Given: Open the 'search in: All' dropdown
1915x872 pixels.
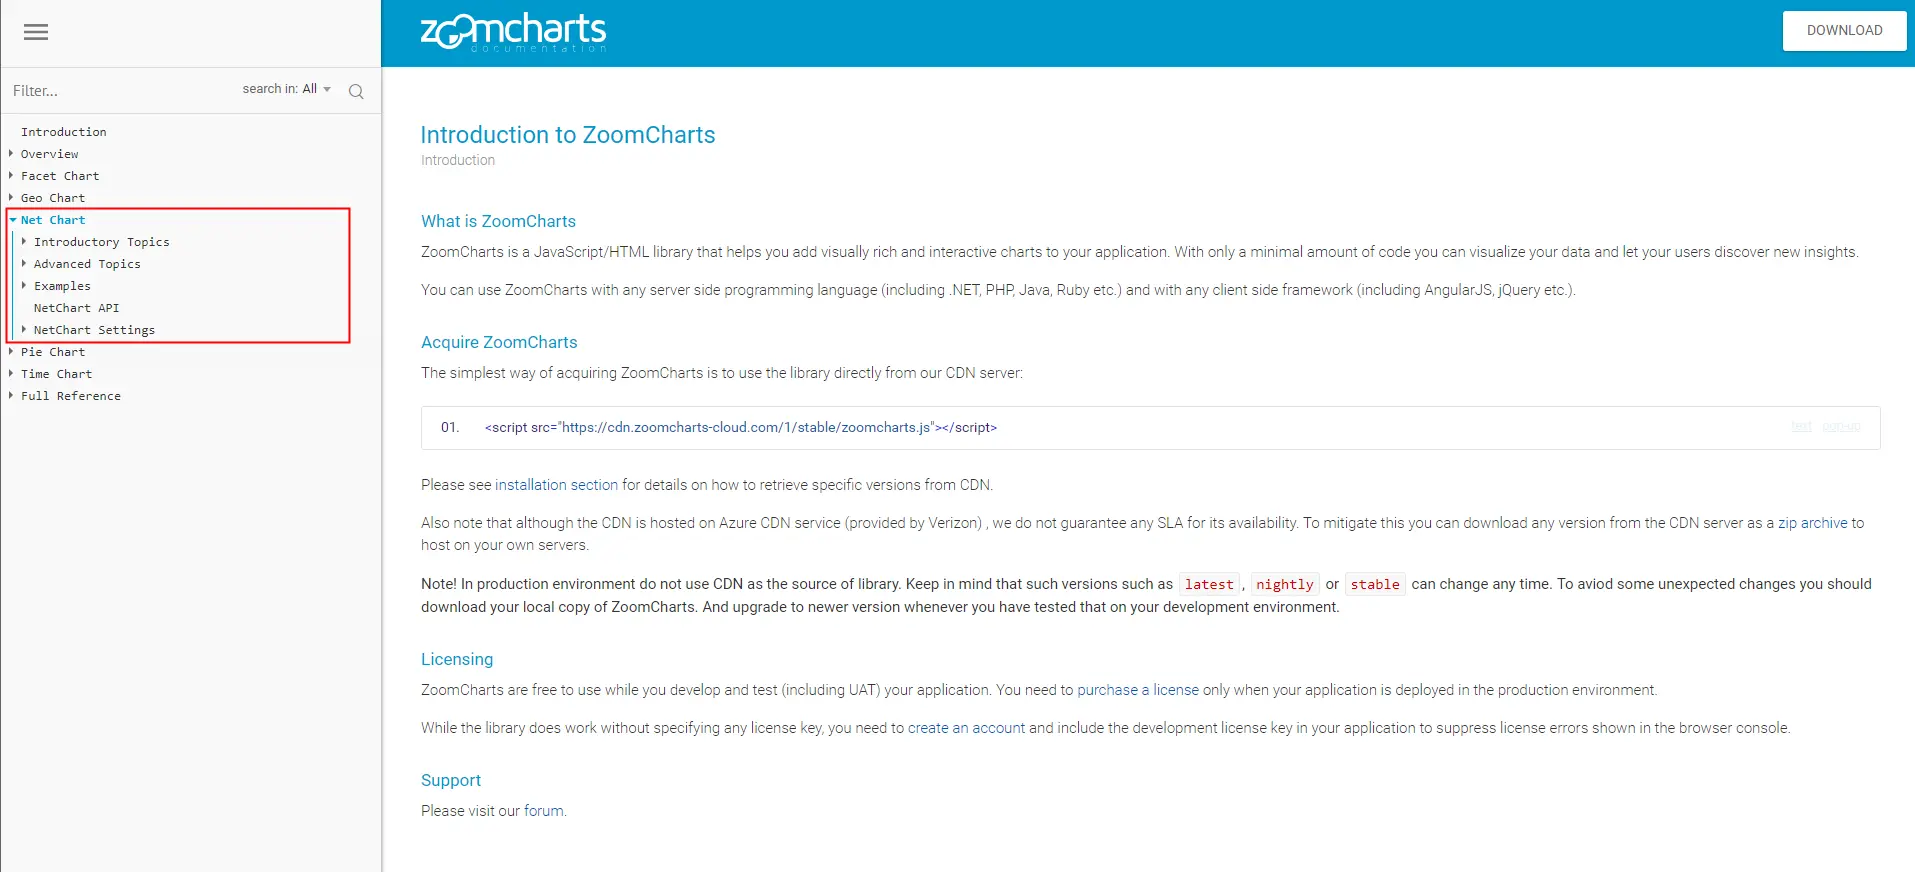Looking at the screenshot, I should point(287,89).
